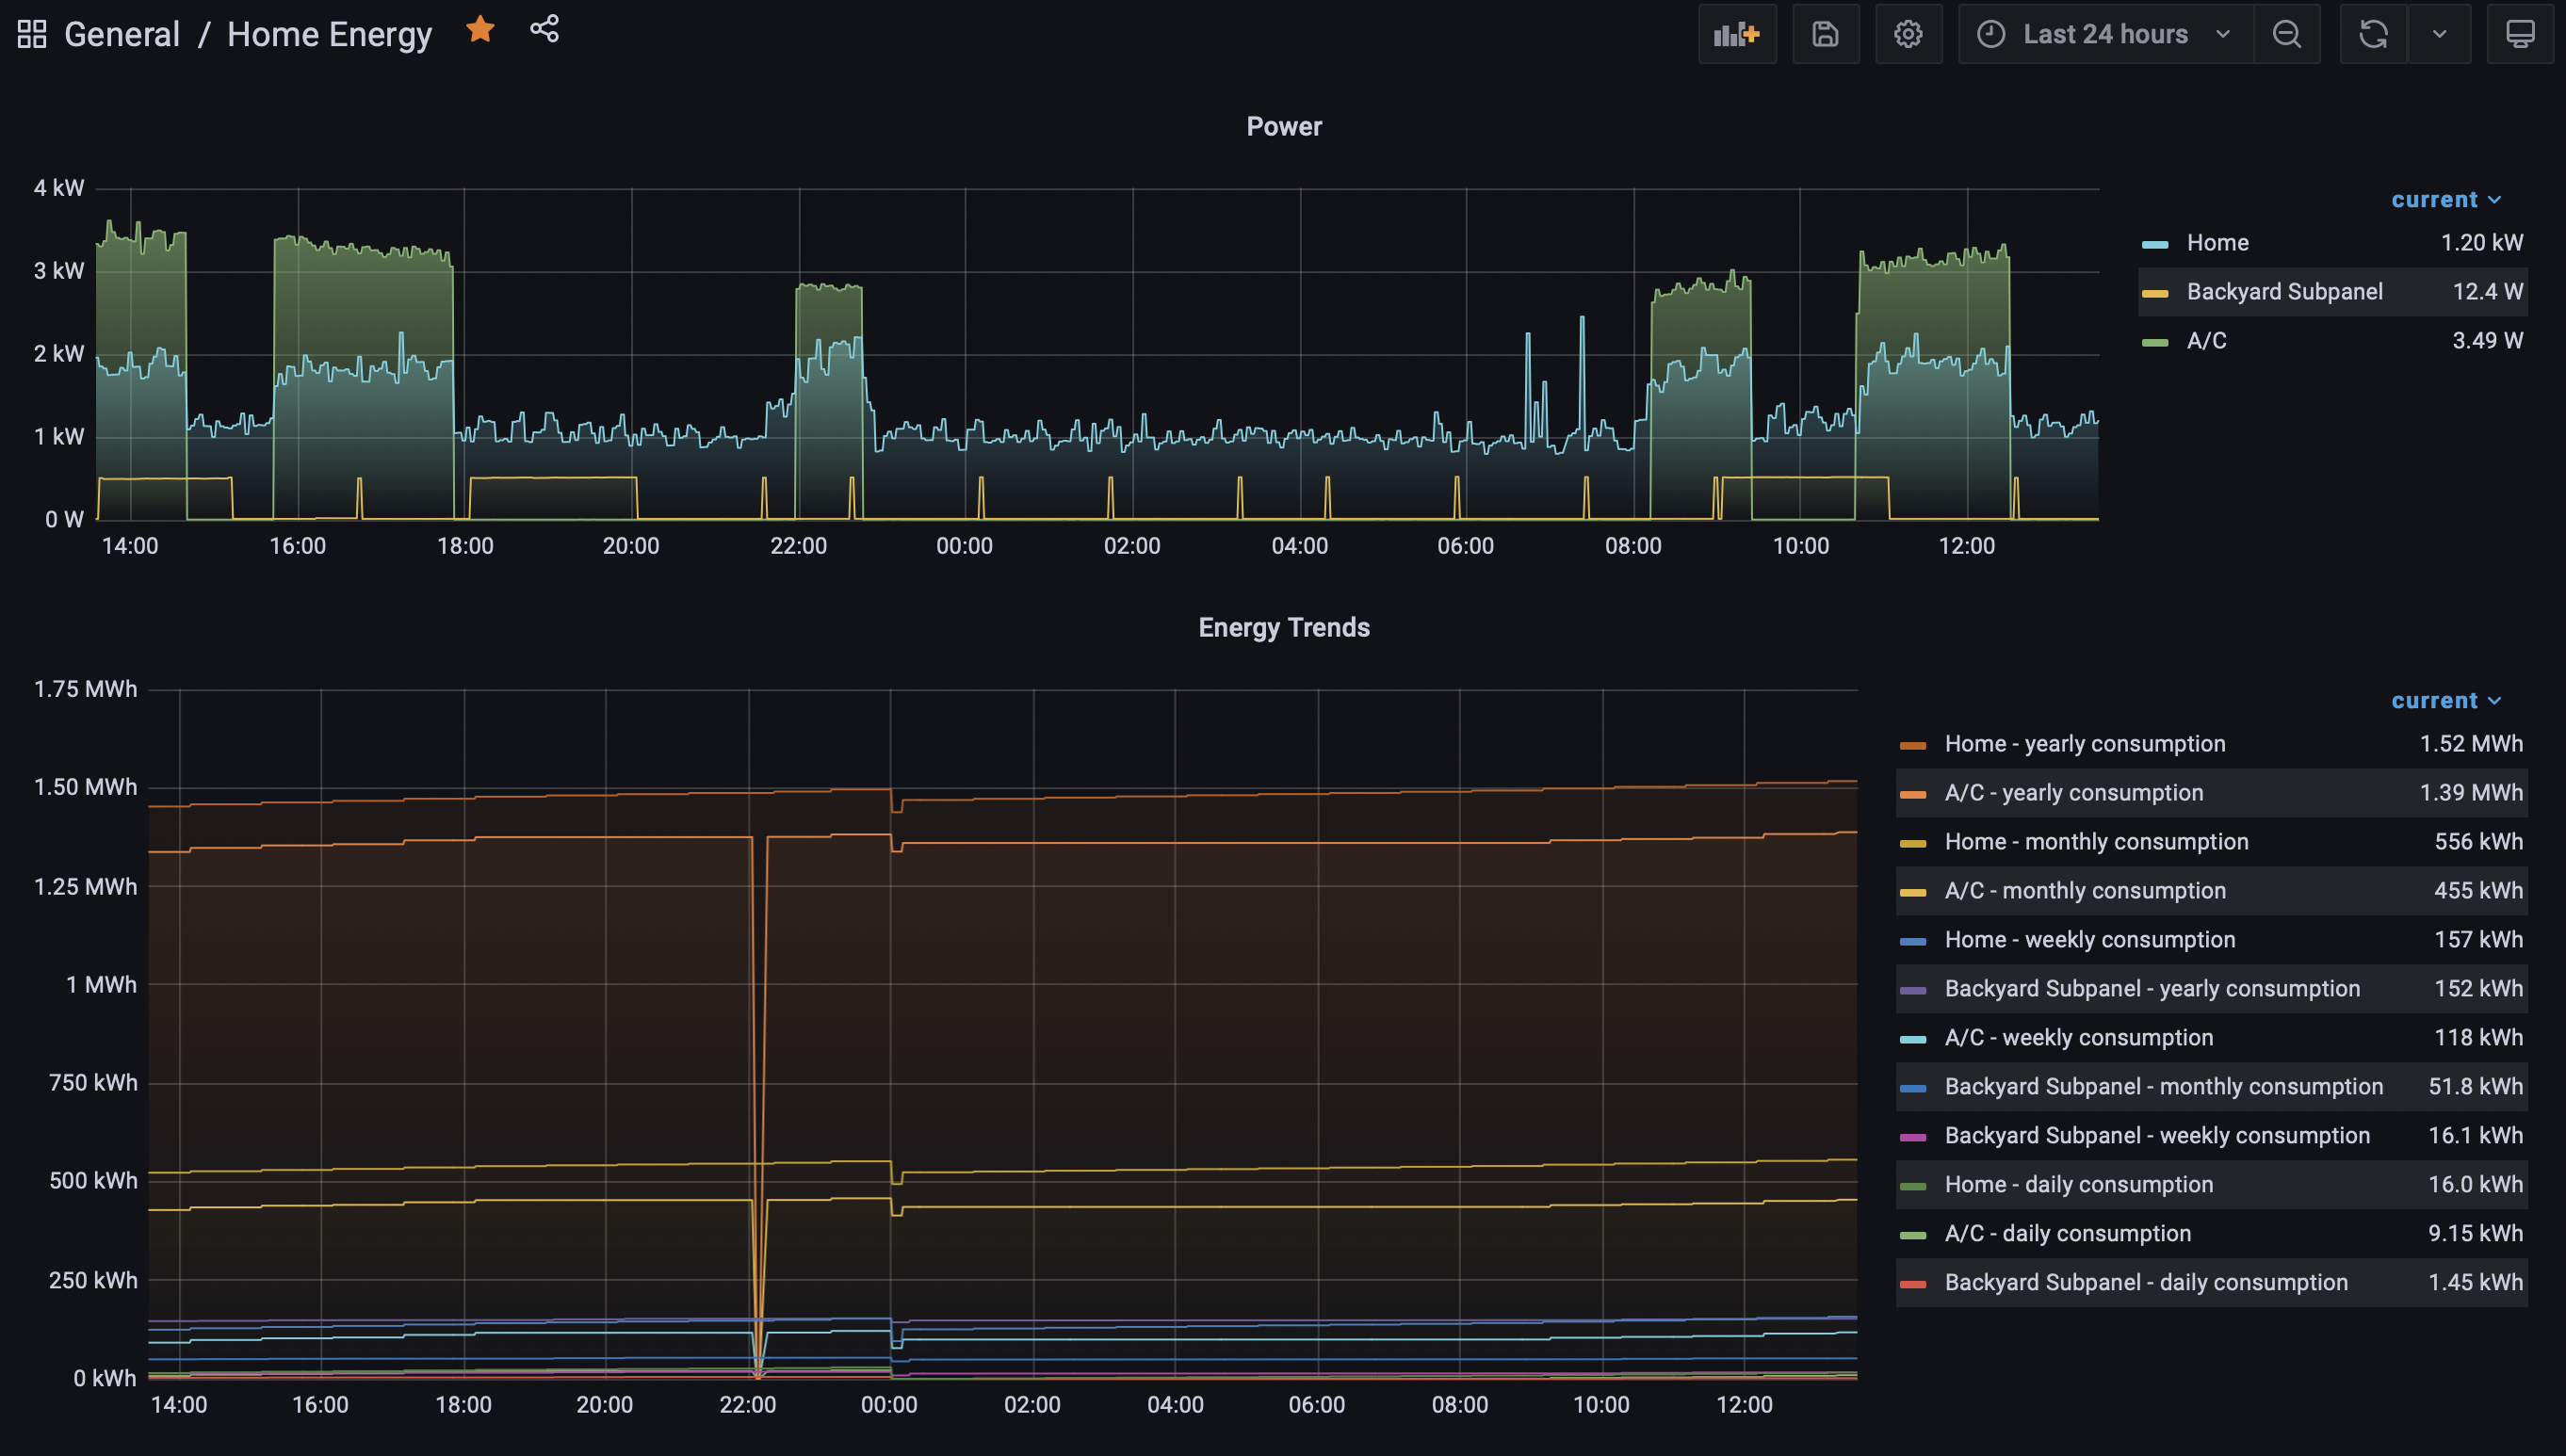
Task: Sort Power legend by current column
Action: 2445,200
